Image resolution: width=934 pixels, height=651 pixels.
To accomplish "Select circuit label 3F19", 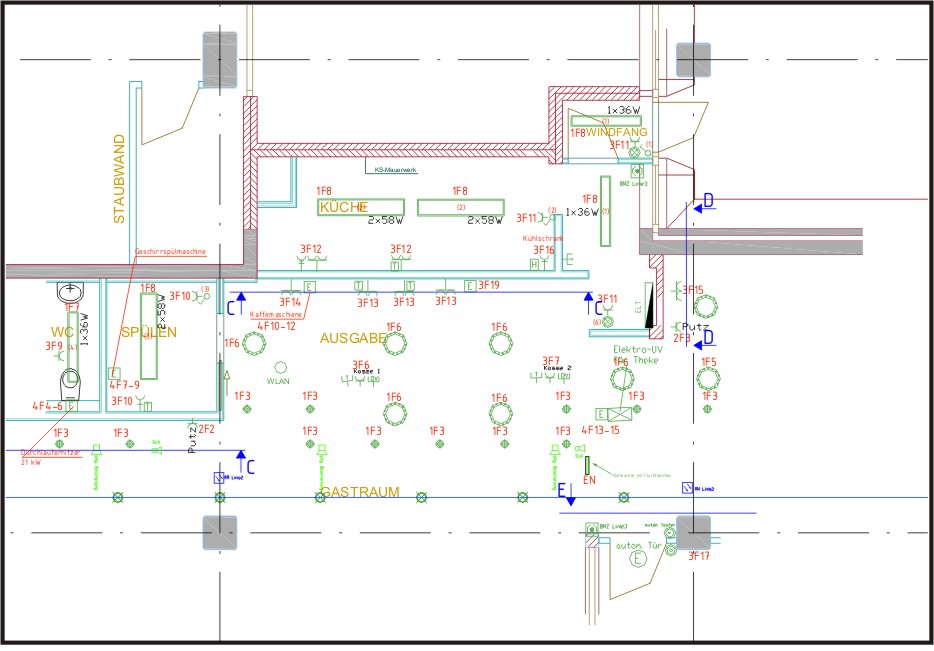I will pos(489,285).
